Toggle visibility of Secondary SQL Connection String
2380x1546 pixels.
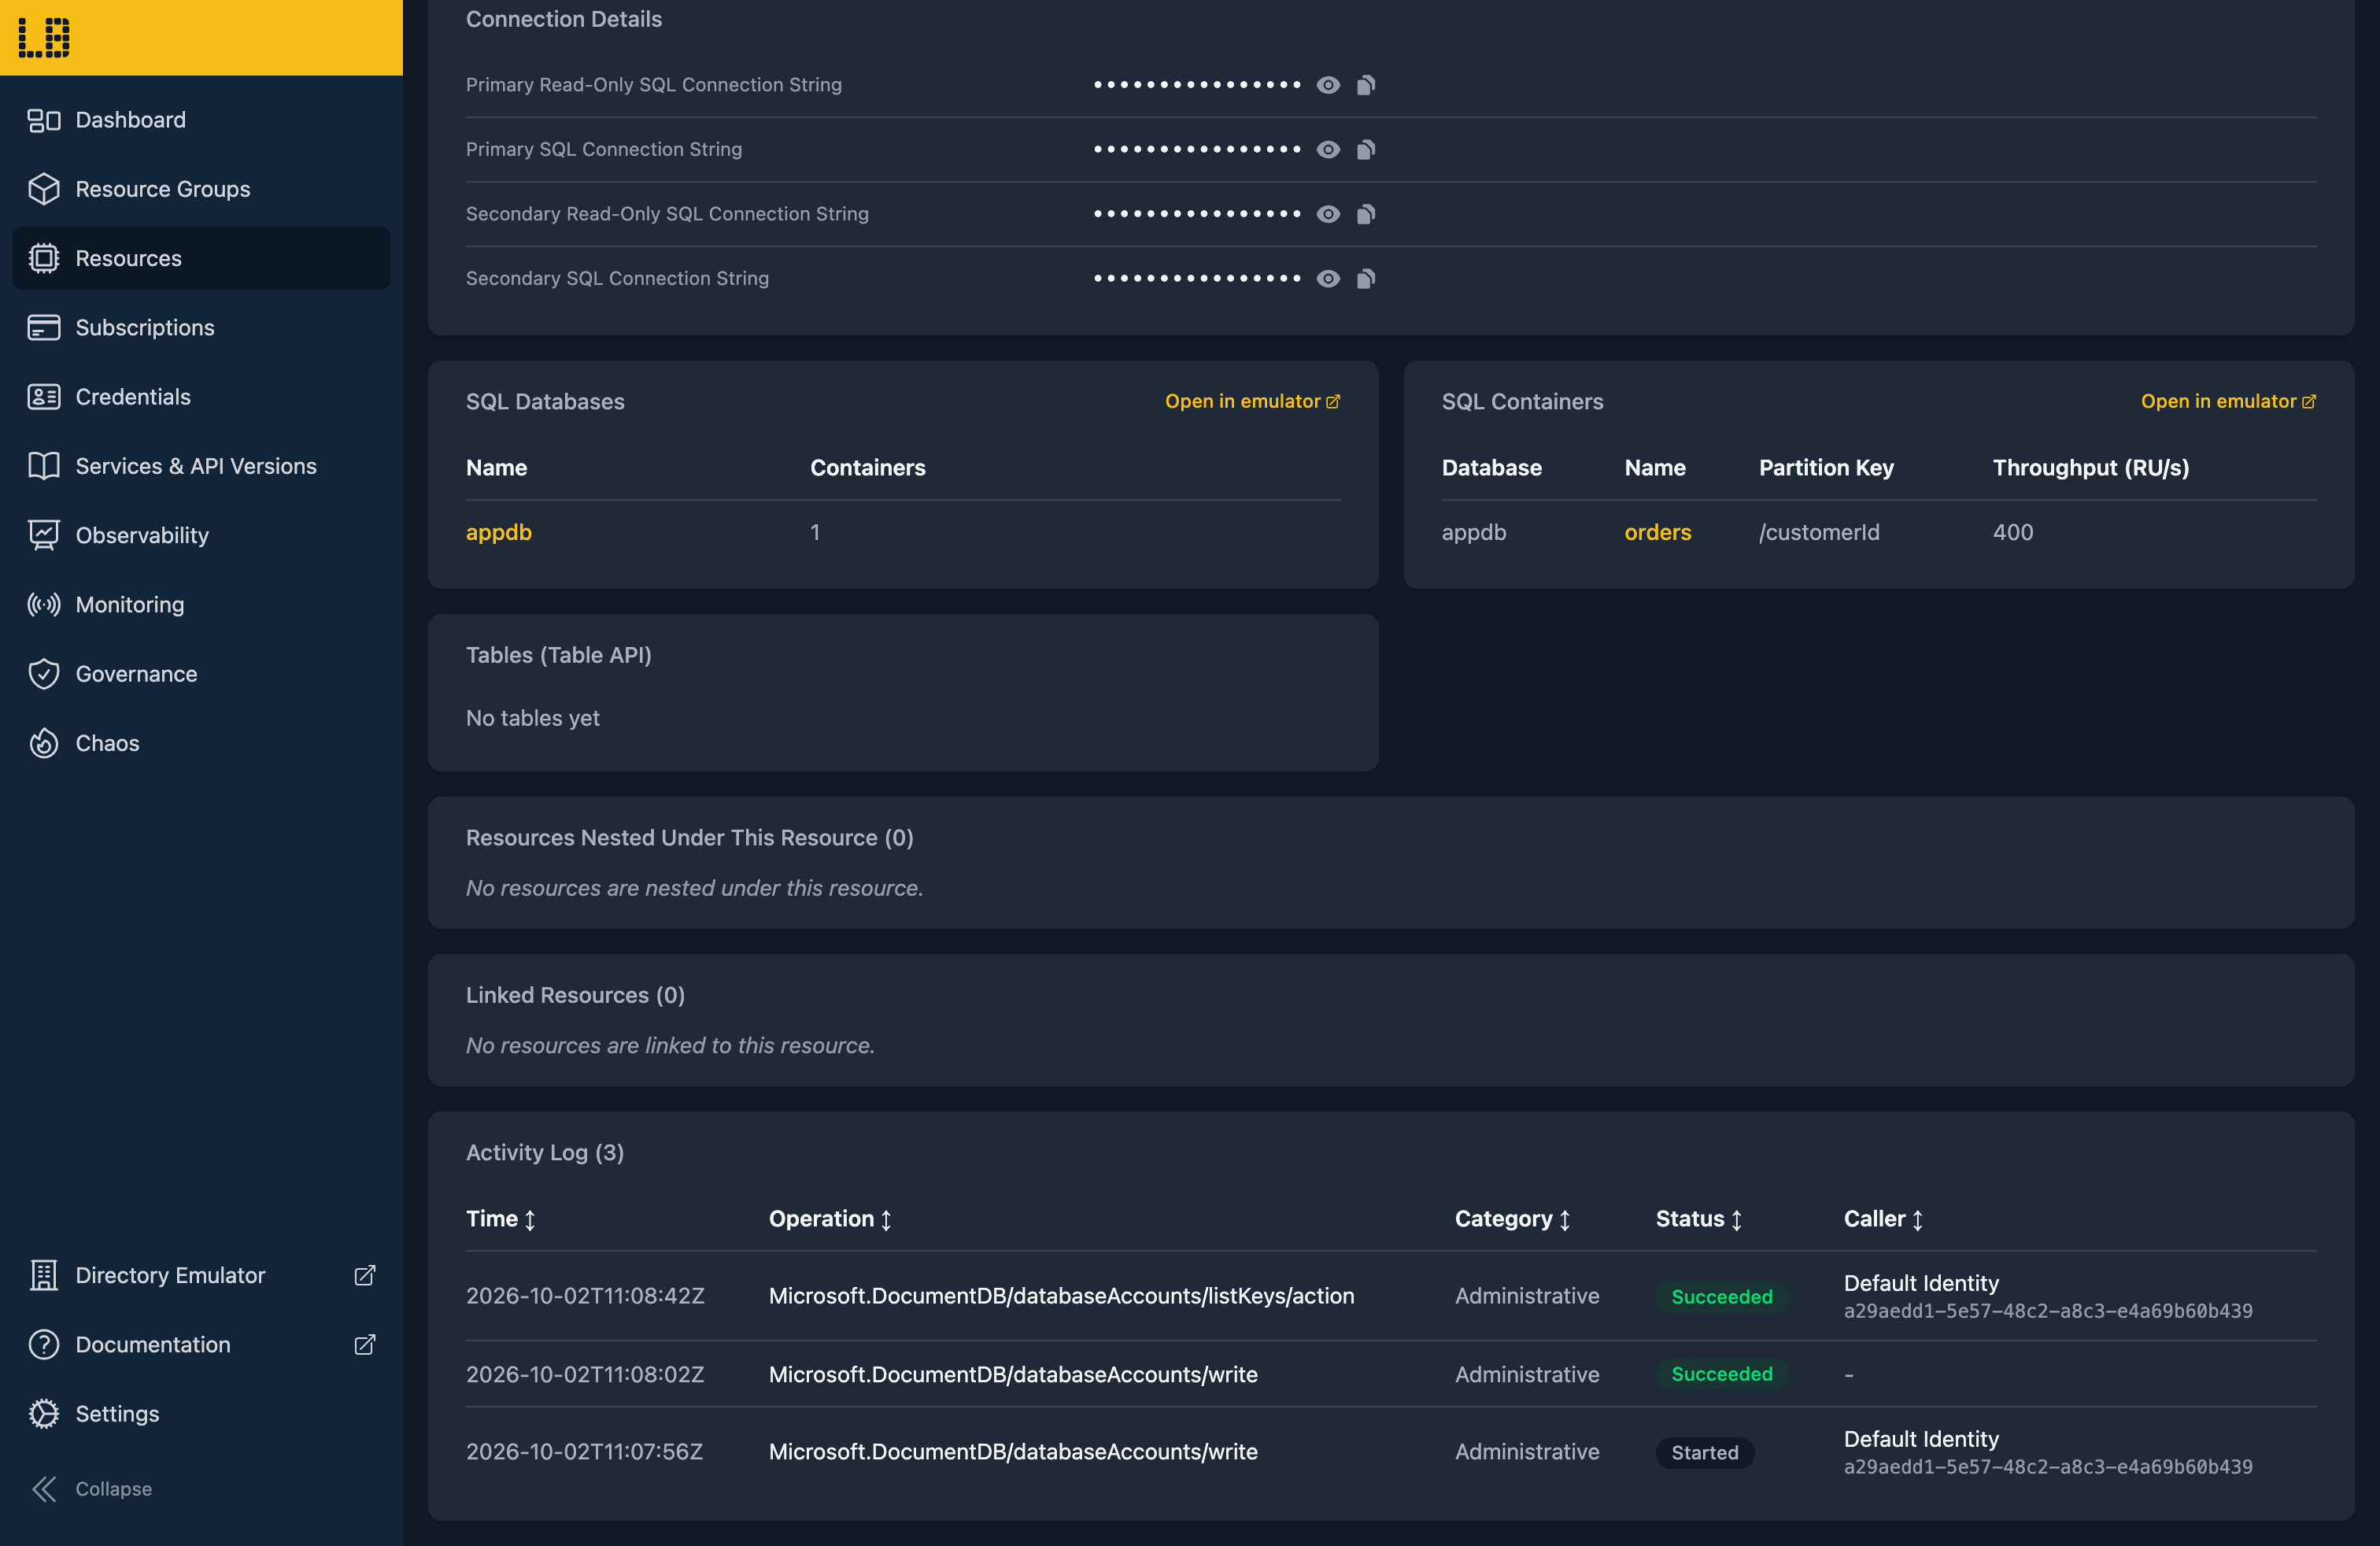click(x=1328, y=279)
